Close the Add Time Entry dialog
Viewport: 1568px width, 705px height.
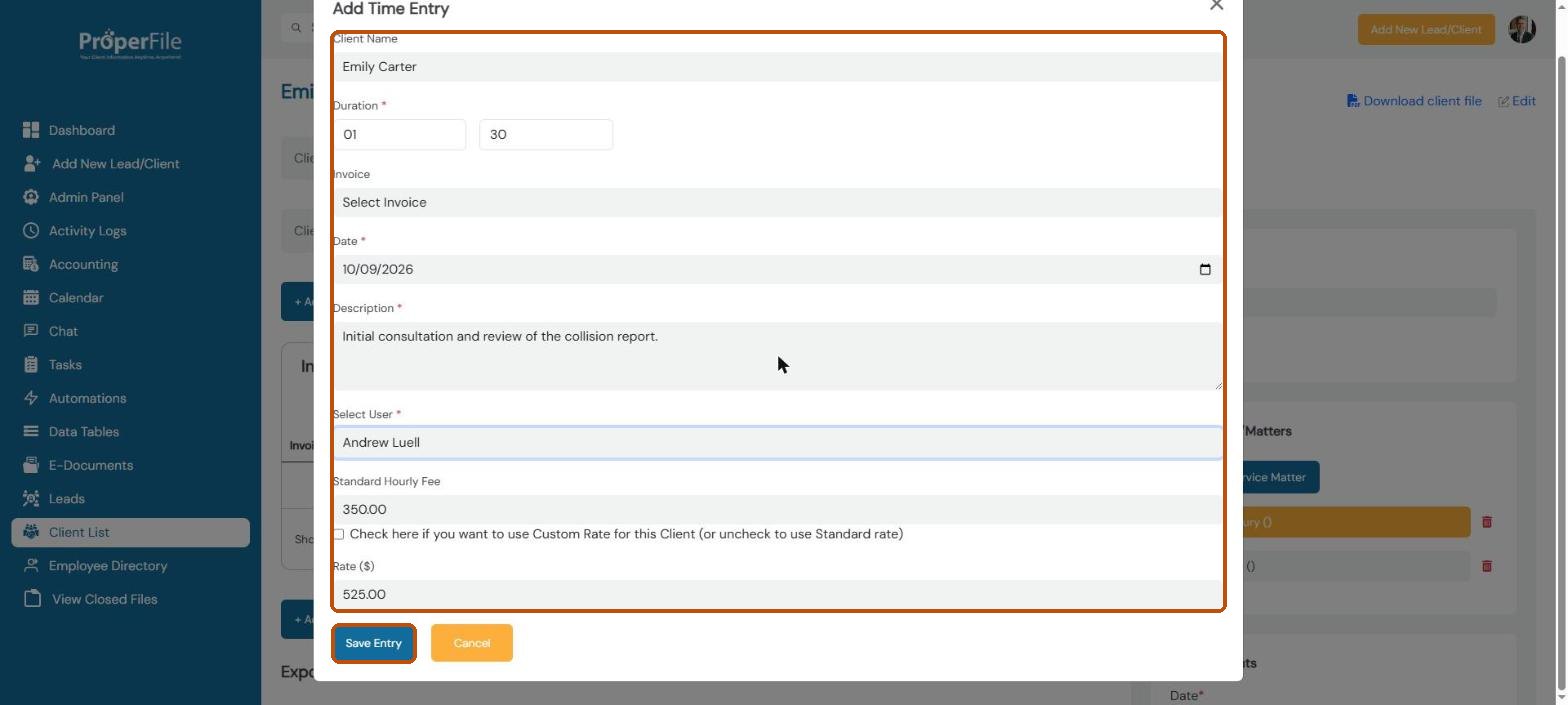tap(1216, 5)
